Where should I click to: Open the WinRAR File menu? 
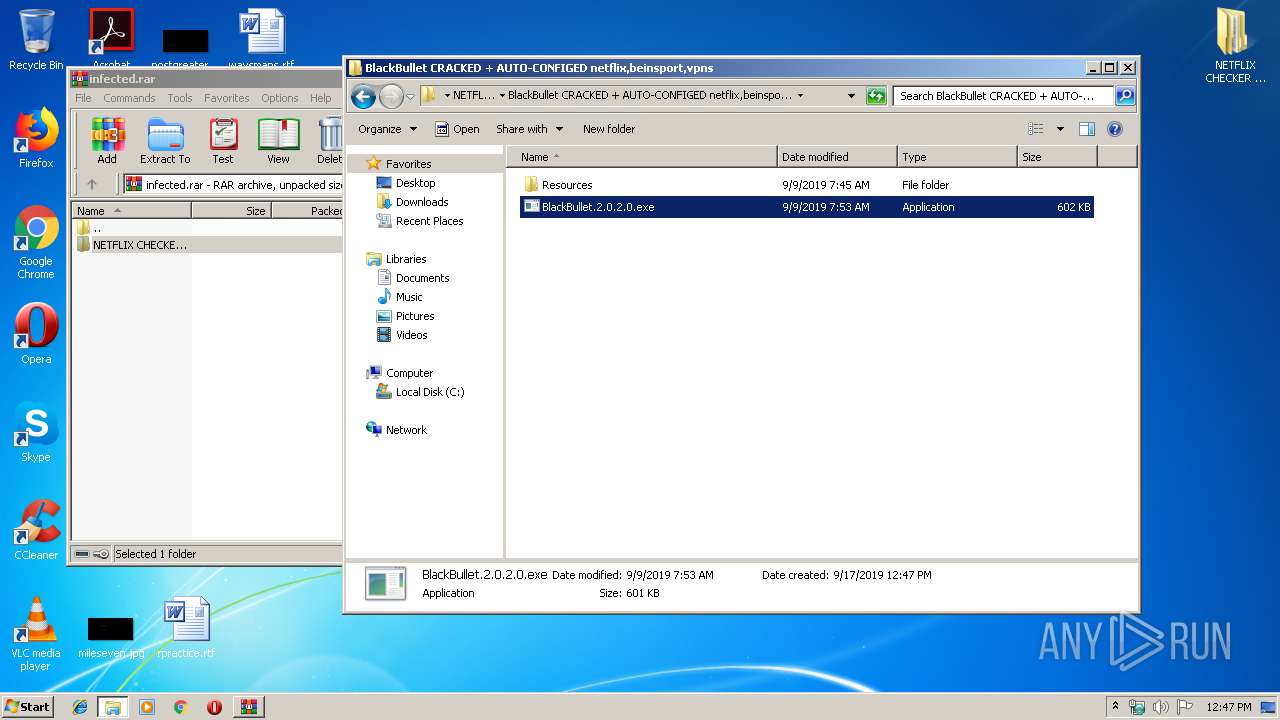[x=83, y=98]
